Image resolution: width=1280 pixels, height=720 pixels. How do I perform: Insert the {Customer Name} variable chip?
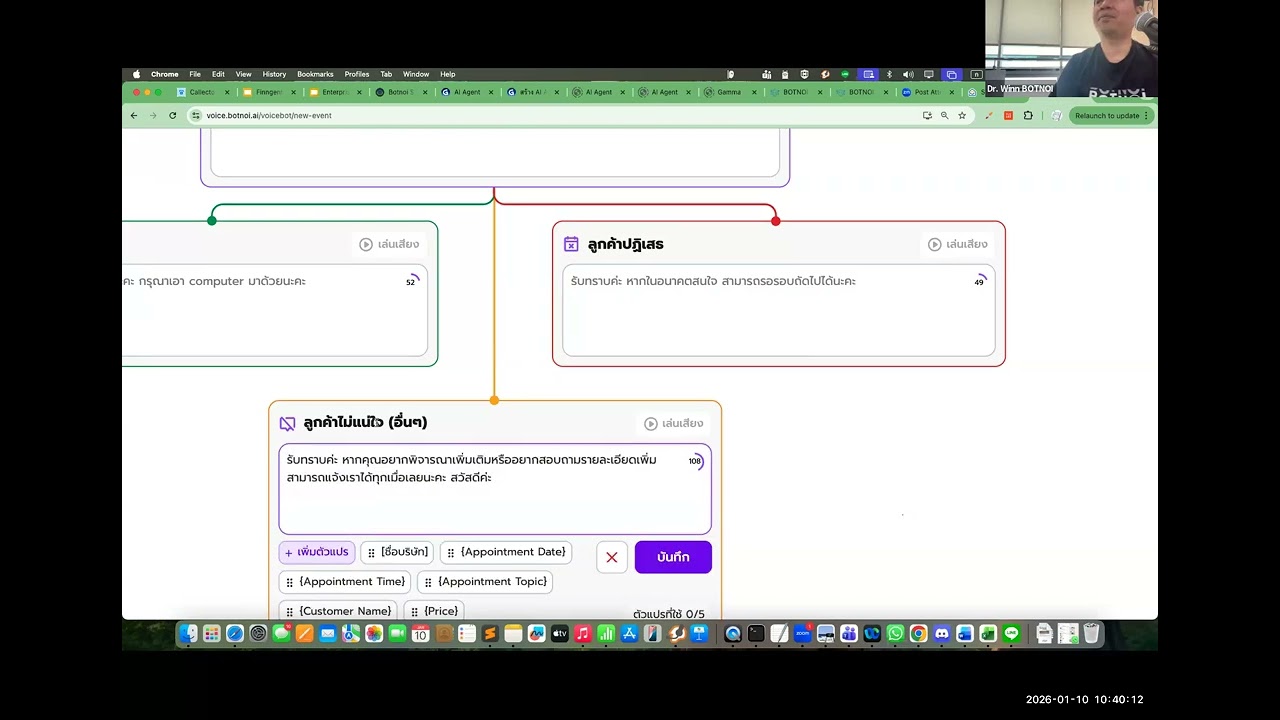[338, 611]
